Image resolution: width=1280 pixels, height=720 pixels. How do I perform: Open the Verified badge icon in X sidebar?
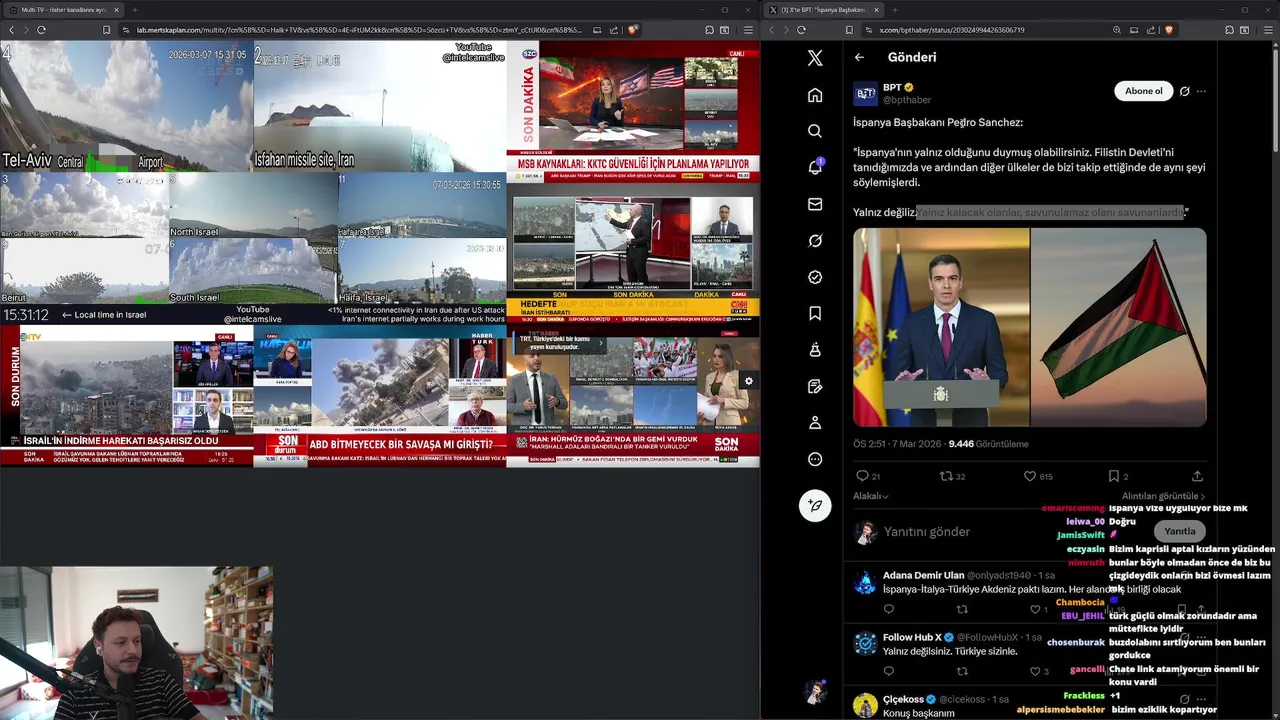(815, 277)
